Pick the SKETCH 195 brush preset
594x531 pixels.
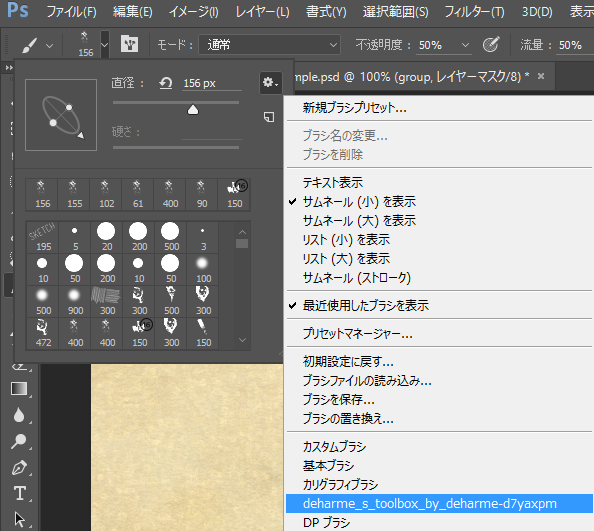tap(42, 237)
